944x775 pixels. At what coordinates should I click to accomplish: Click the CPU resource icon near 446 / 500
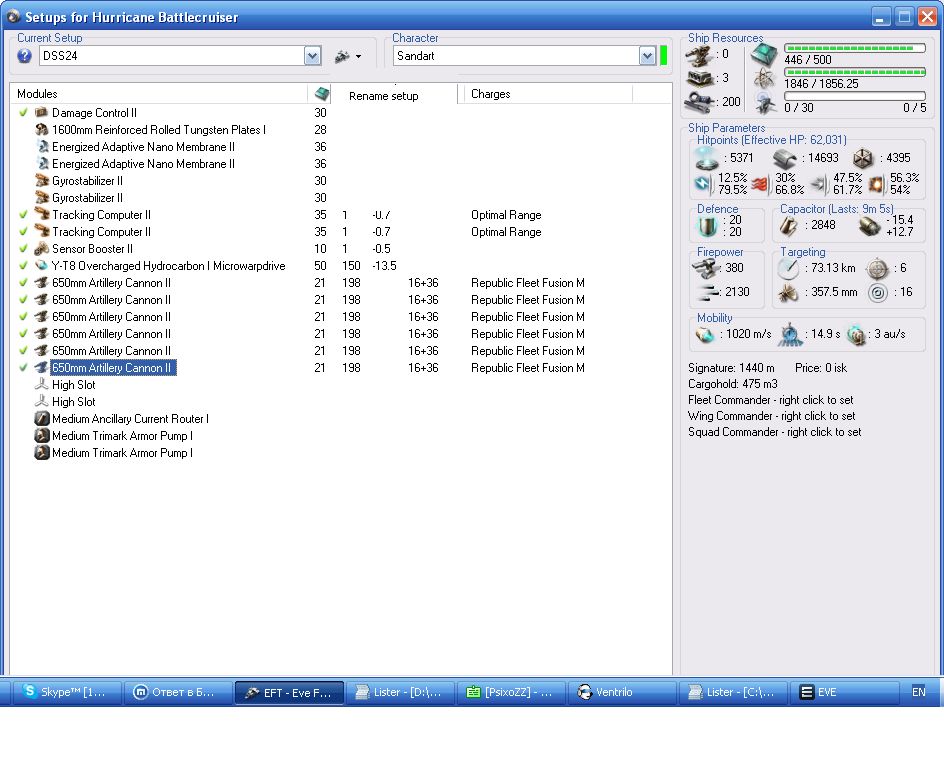pos(765,55)
